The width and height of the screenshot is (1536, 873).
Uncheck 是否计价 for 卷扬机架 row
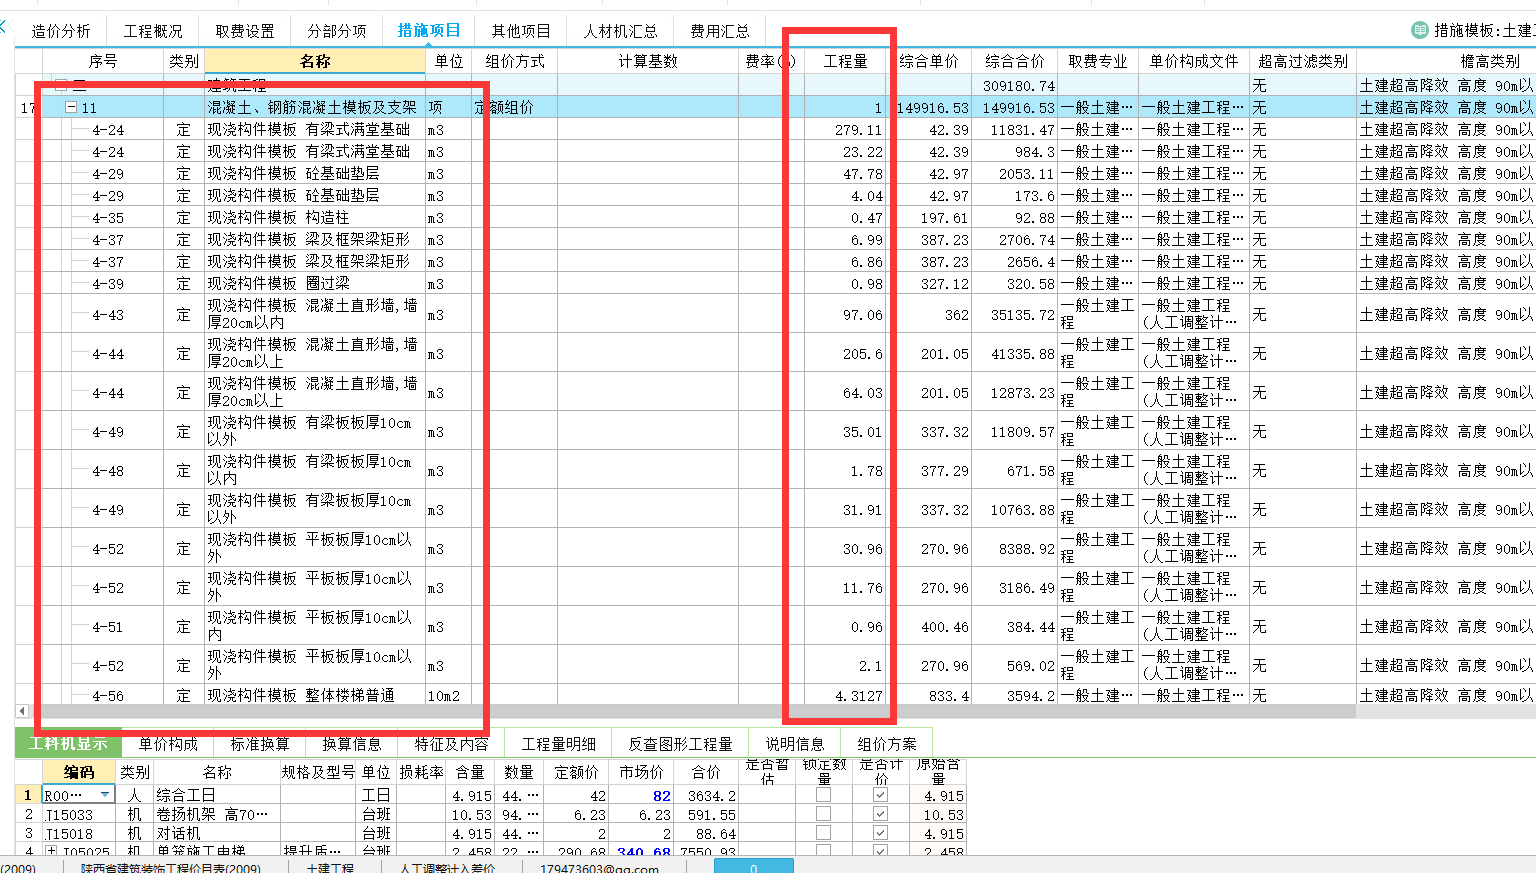[x=880, y=814]
